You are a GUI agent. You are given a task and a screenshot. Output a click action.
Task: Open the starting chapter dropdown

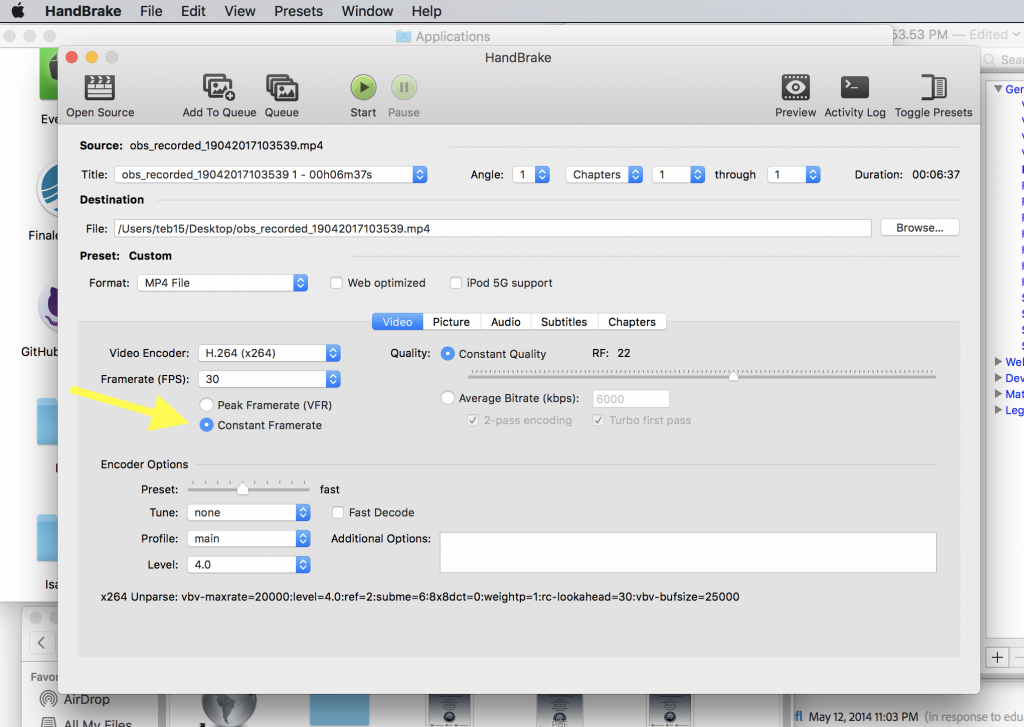tap(679, 174)
